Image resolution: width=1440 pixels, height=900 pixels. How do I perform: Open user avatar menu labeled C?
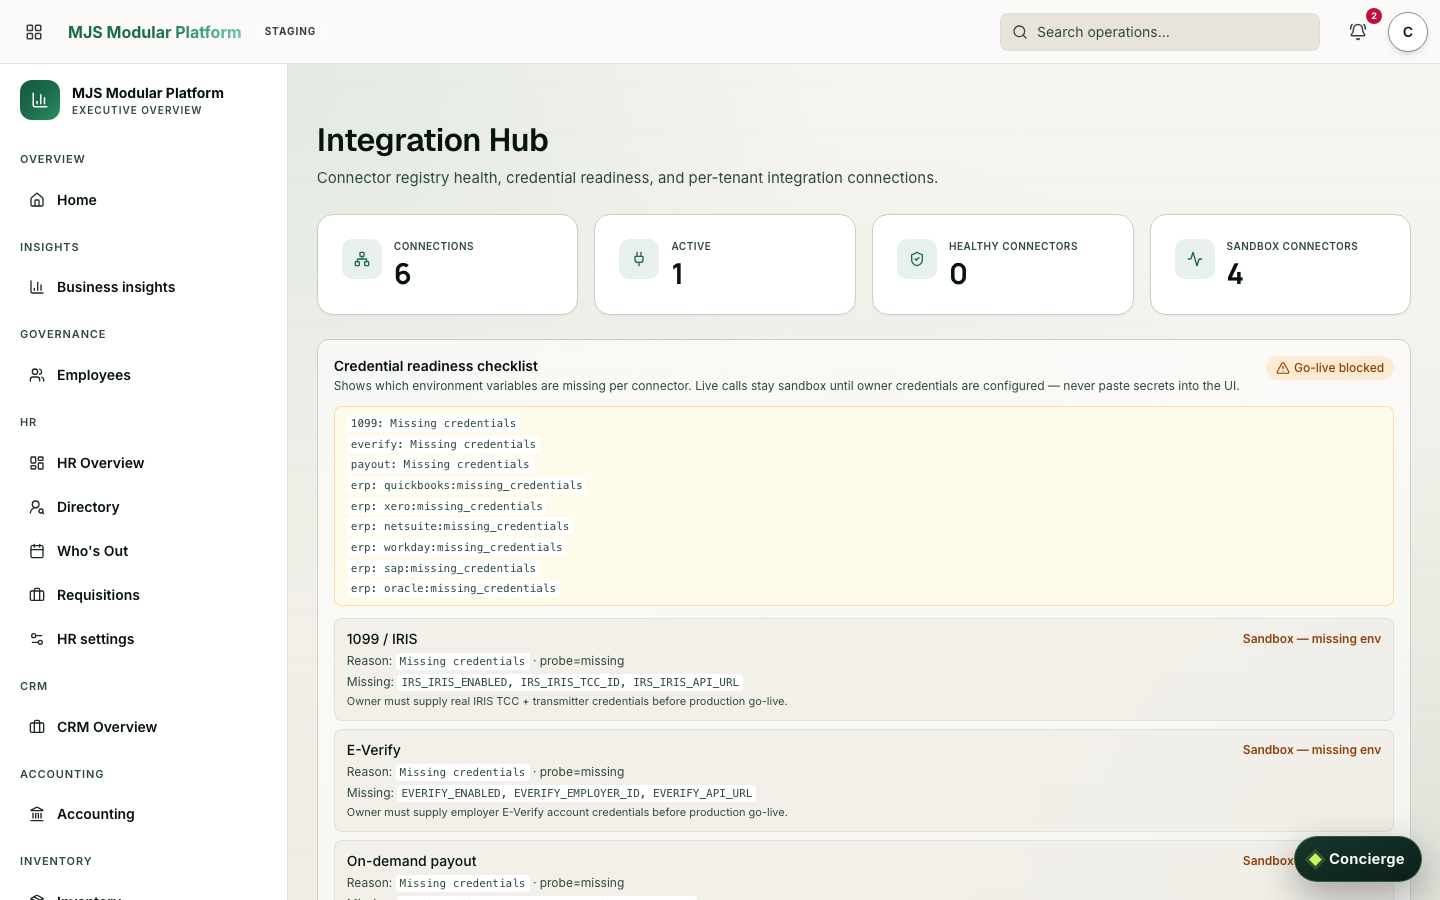1407,32
